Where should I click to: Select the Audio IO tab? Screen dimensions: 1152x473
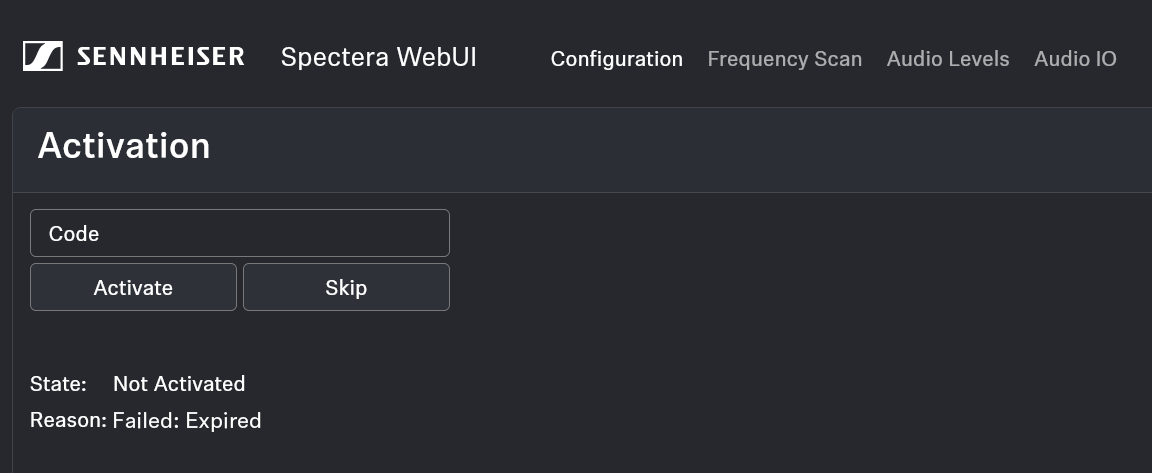coord(1075,59)
